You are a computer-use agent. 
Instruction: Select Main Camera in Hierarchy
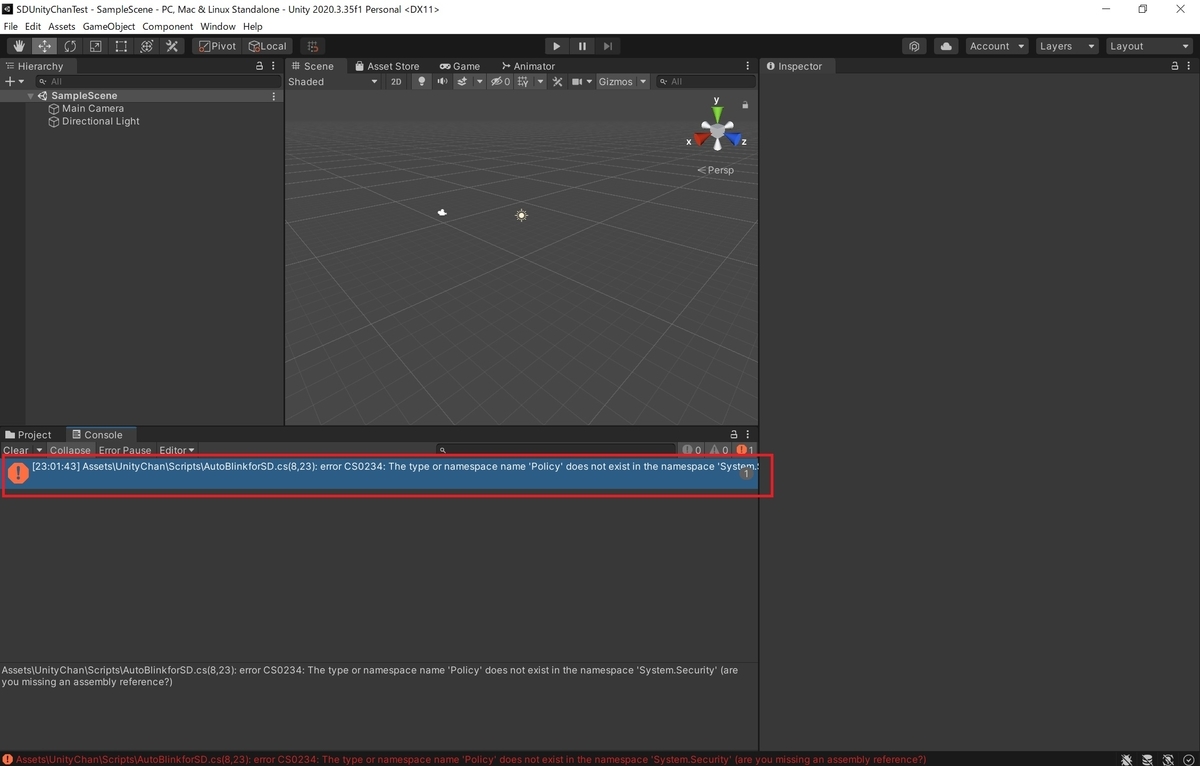click(93, 108)
